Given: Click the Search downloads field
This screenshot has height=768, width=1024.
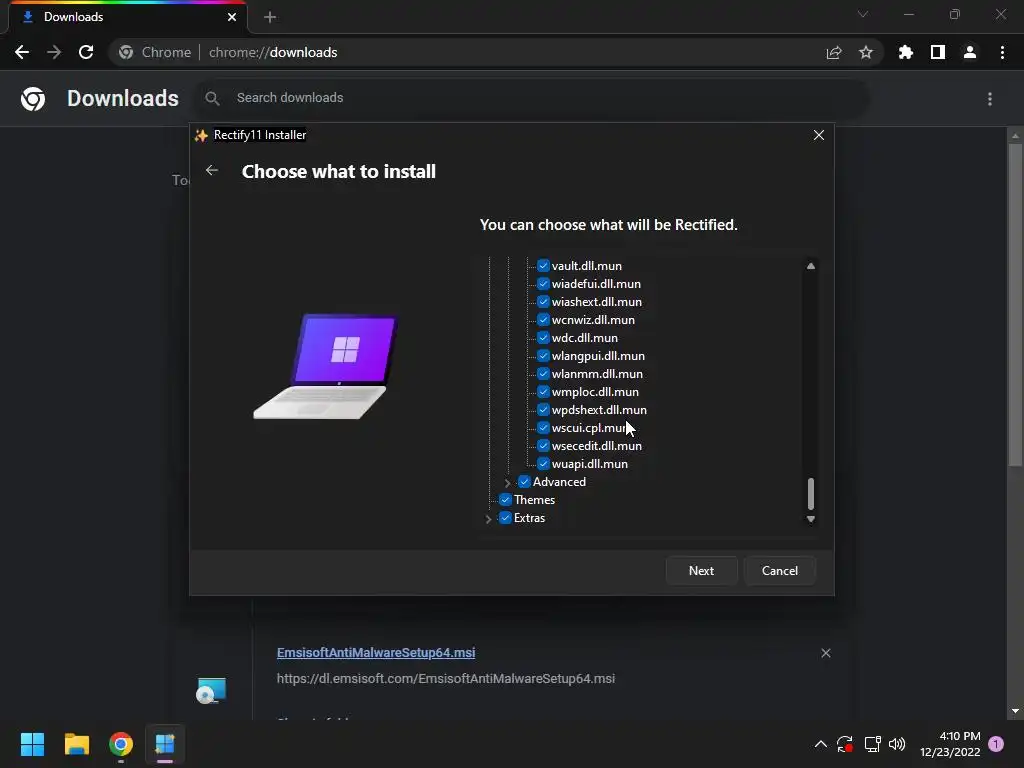Looking at the screenshot, I should pos(532,98).
